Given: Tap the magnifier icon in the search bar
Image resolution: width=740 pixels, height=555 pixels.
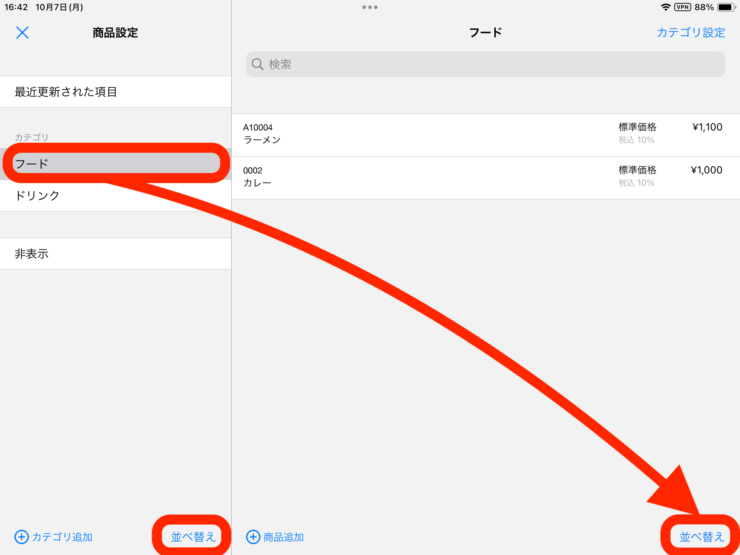Looking at the screenshot, I should (x=258, y=64).
